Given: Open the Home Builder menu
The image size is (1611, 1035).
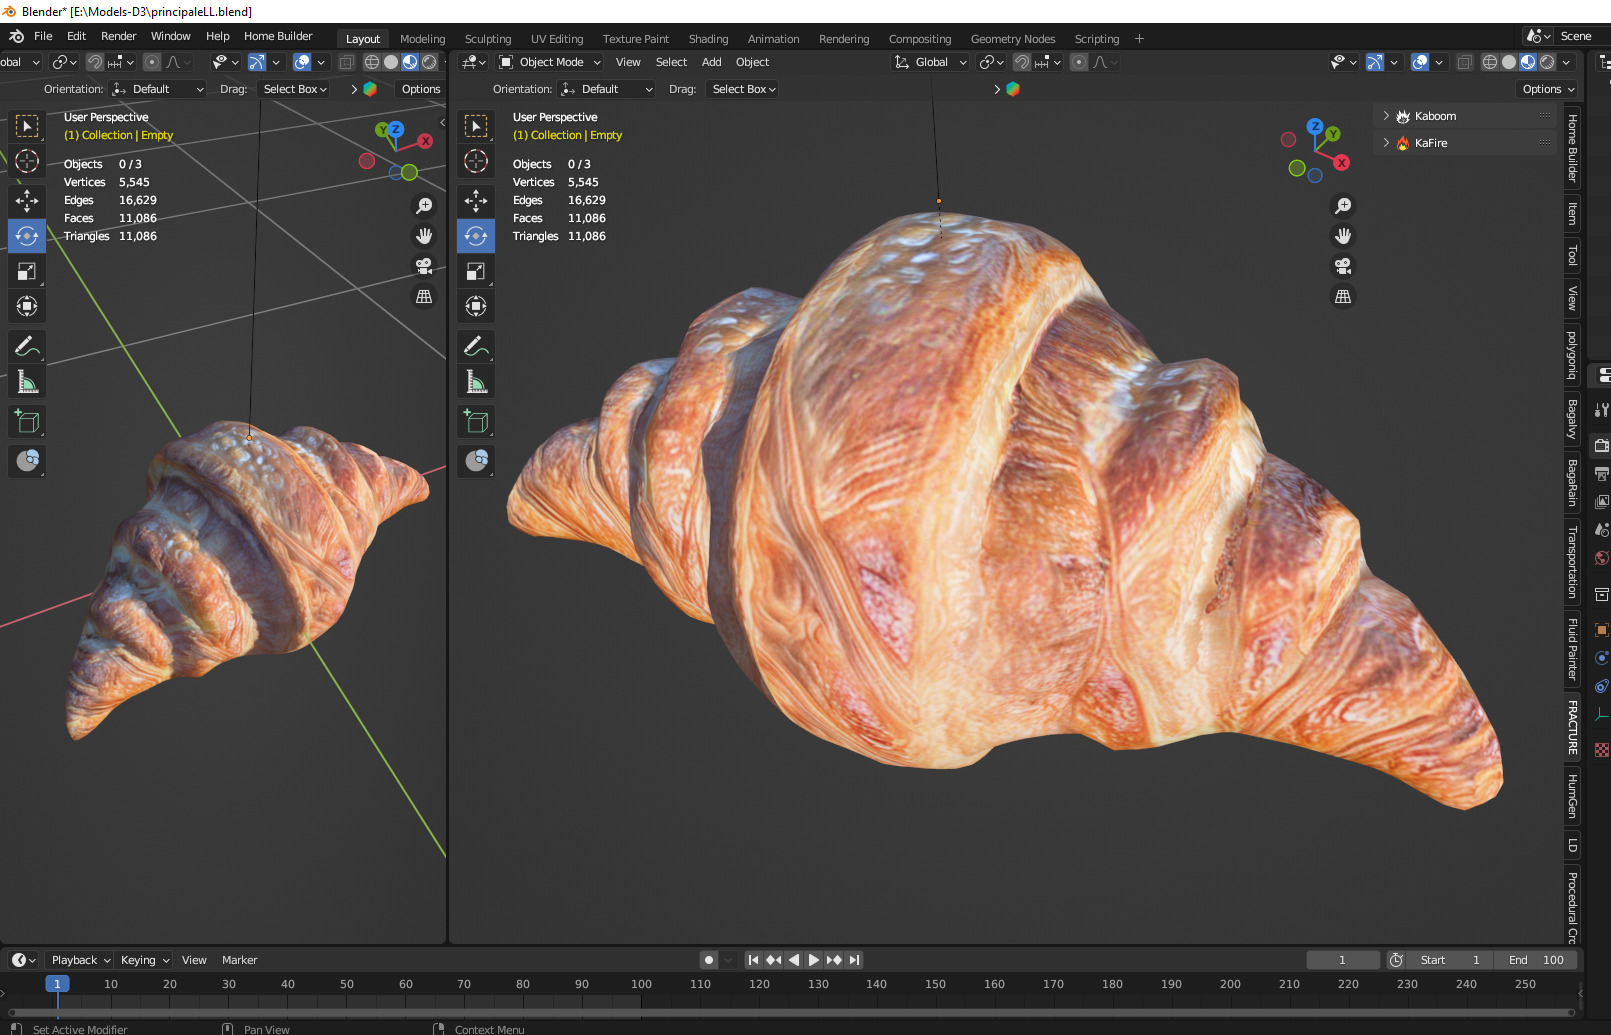Looking at the screenshot, I should [x=278, y=36].
